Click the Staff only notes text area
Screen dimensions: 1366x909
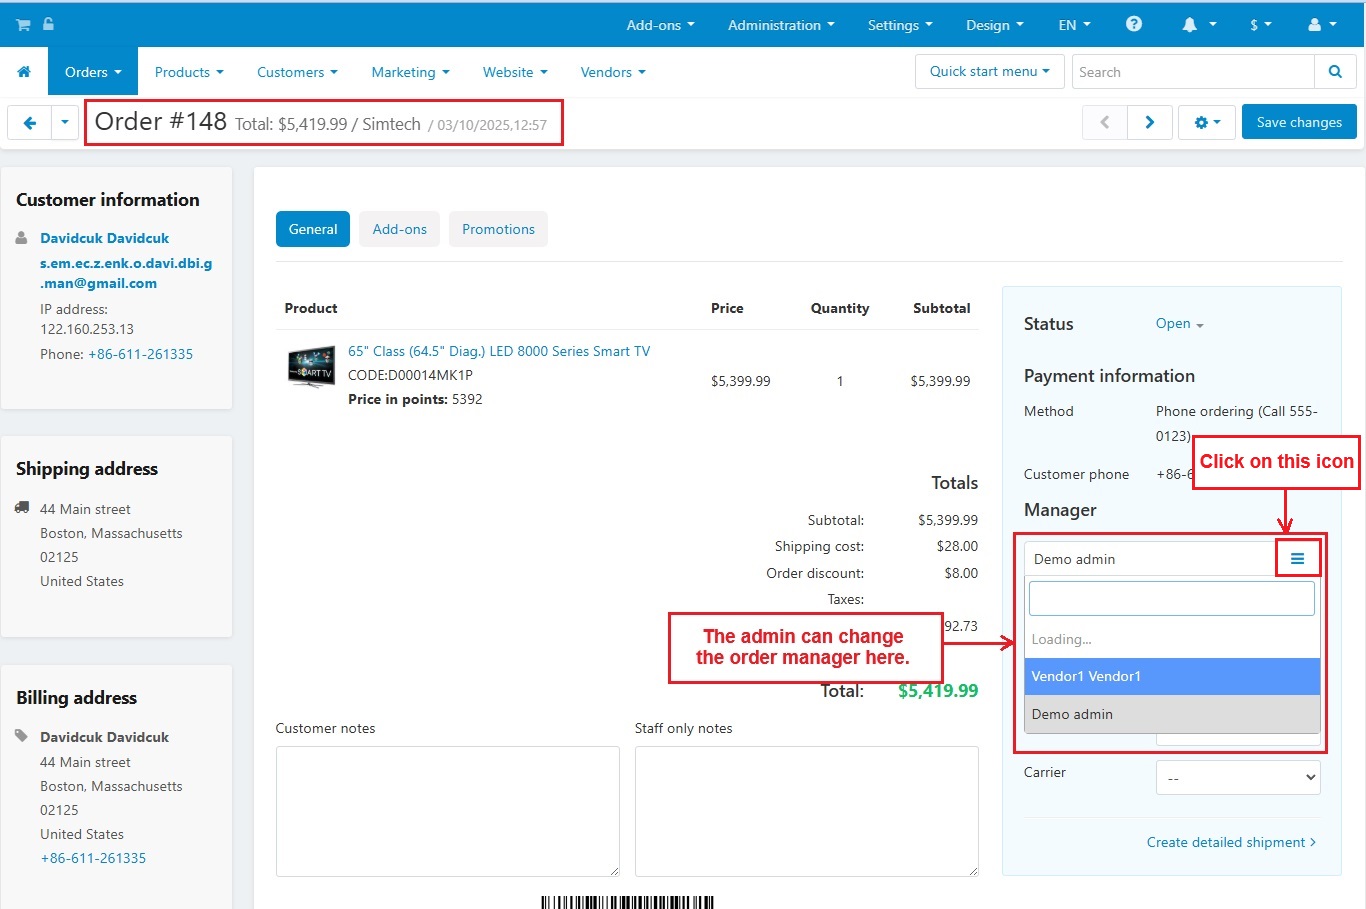coord(806,811)
